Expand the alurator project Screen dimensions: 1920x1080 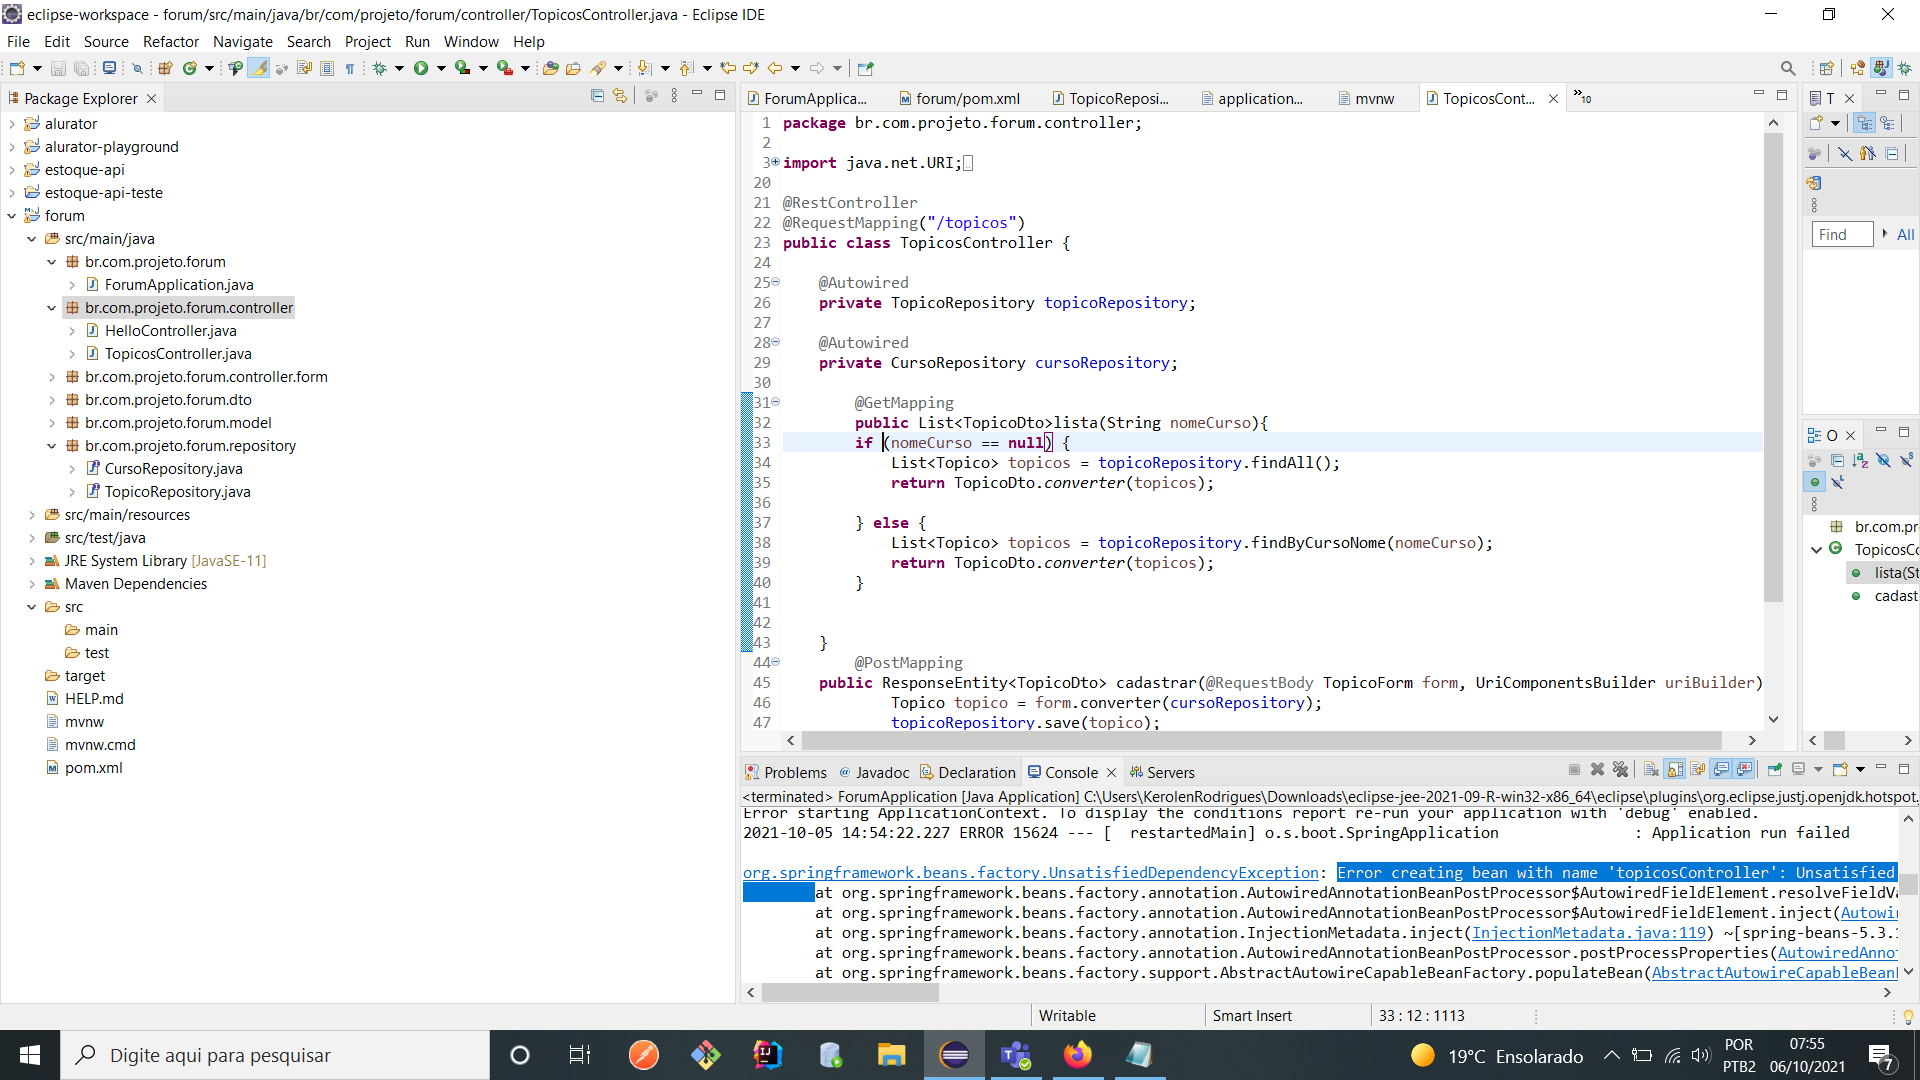pos(12,124)
